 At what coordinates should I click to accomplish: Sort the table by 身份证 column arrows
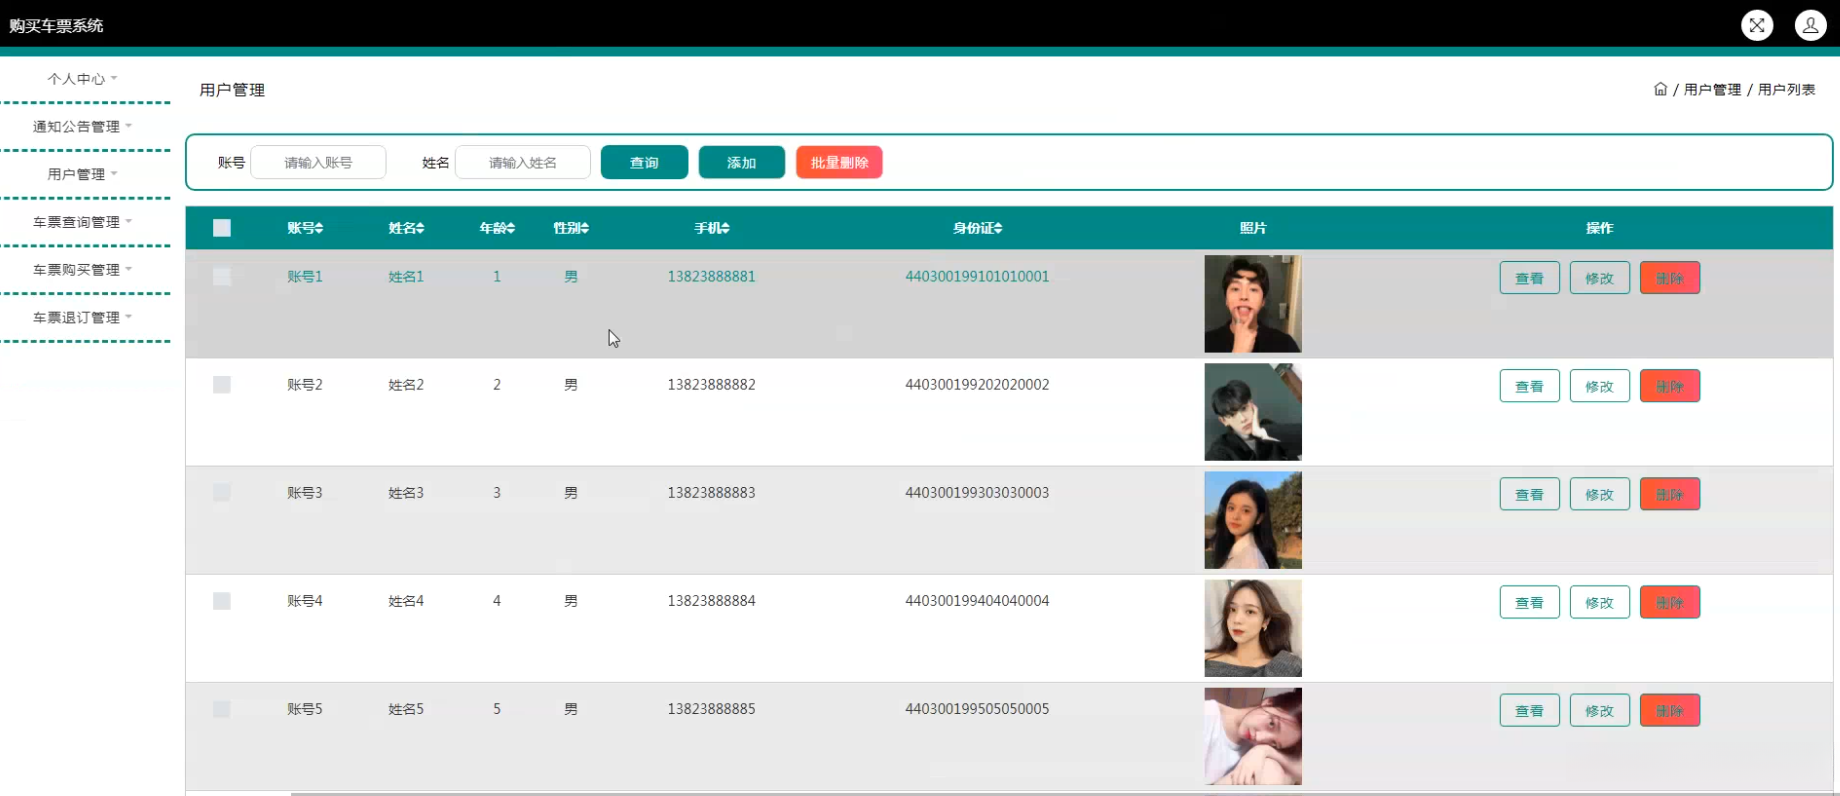click(x=998, y=228)
